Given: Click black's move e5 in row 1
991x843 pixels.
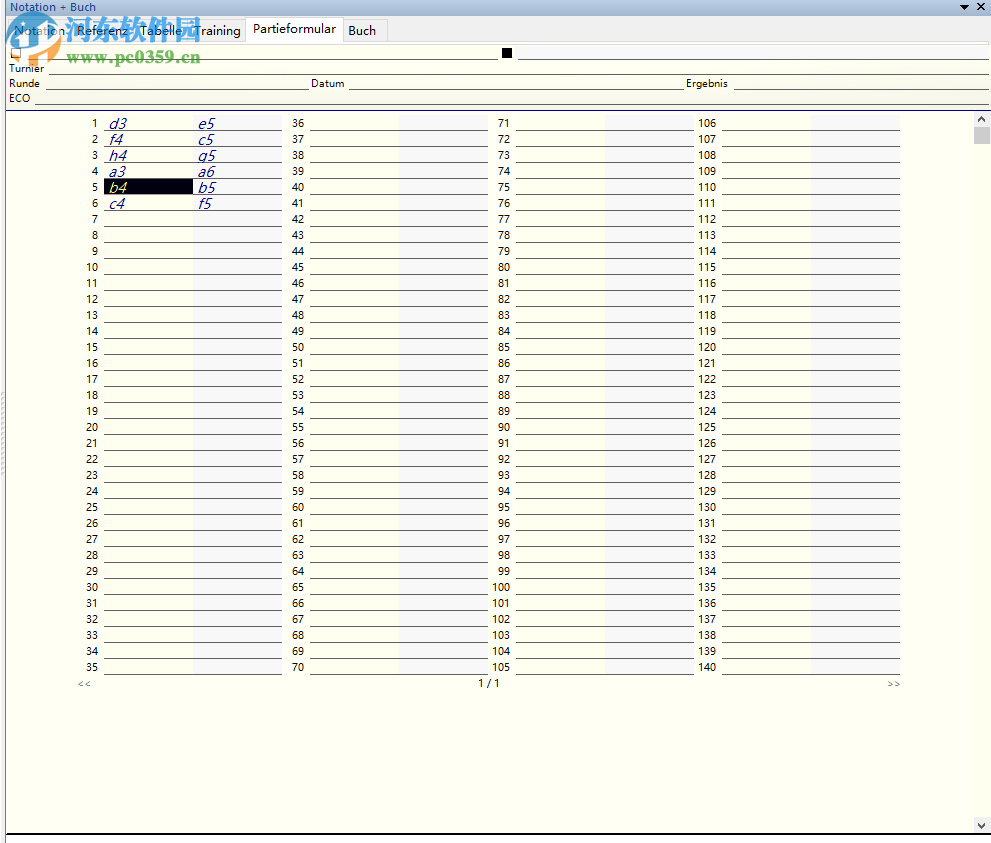Looking at the screenshot, I should point(206,124).
